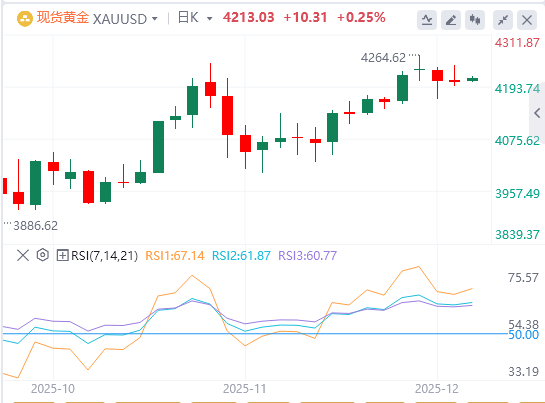545x403 pixels.
Task: Remove the RSI indicator panel
Action: [x=23, y=256]
